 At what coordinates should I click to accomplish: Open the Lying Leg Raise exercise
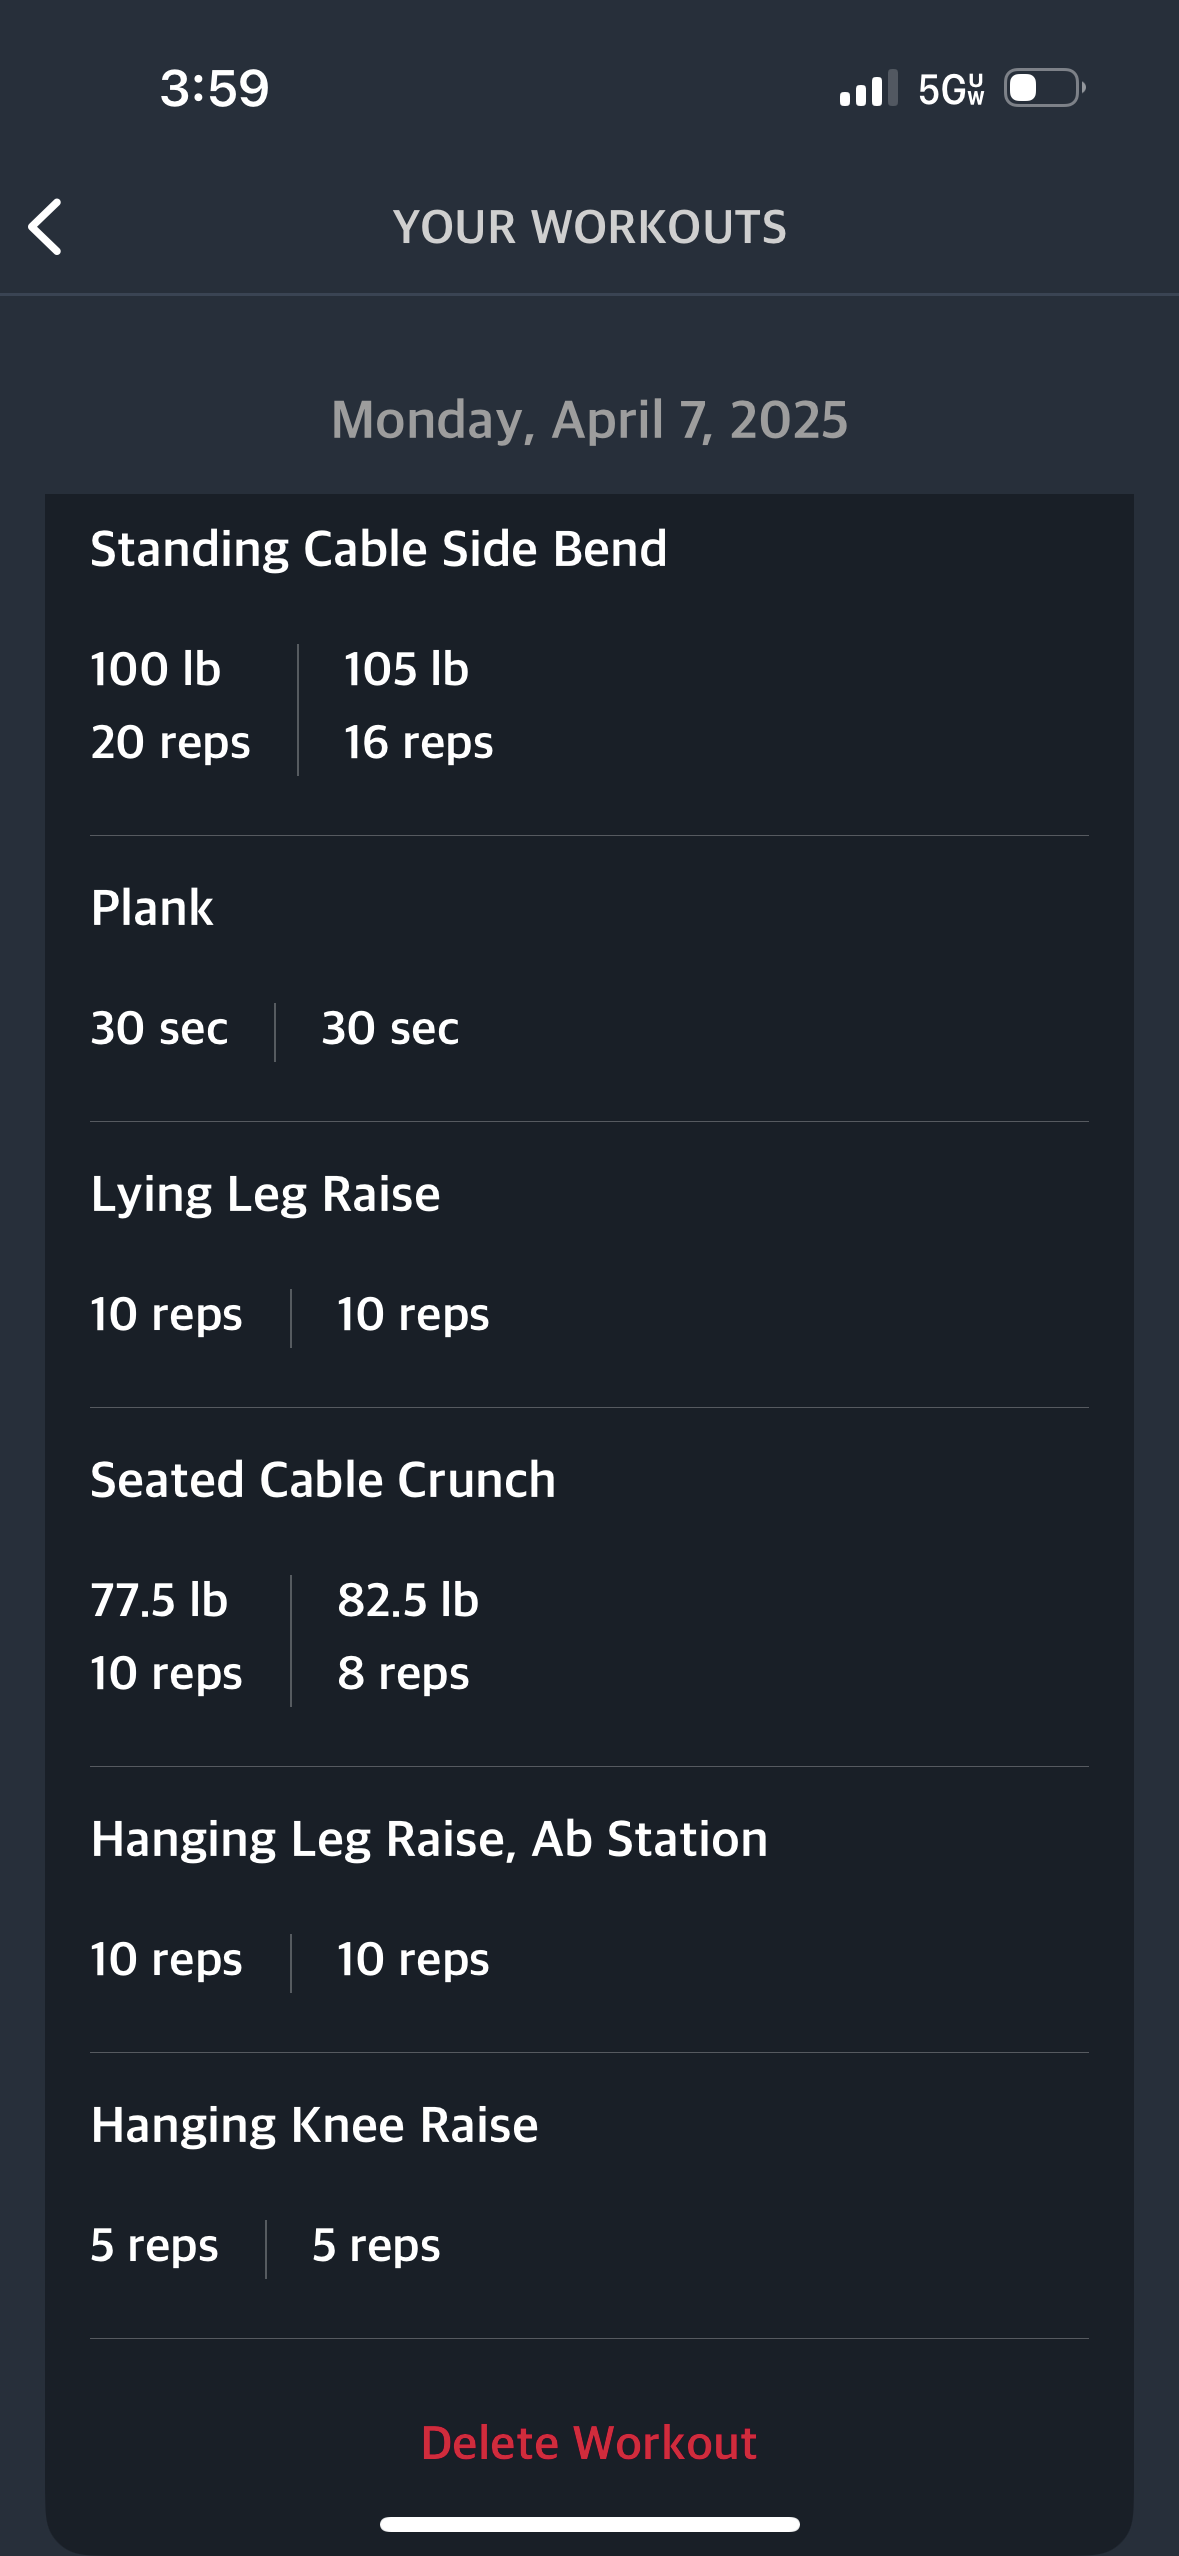266,1194
